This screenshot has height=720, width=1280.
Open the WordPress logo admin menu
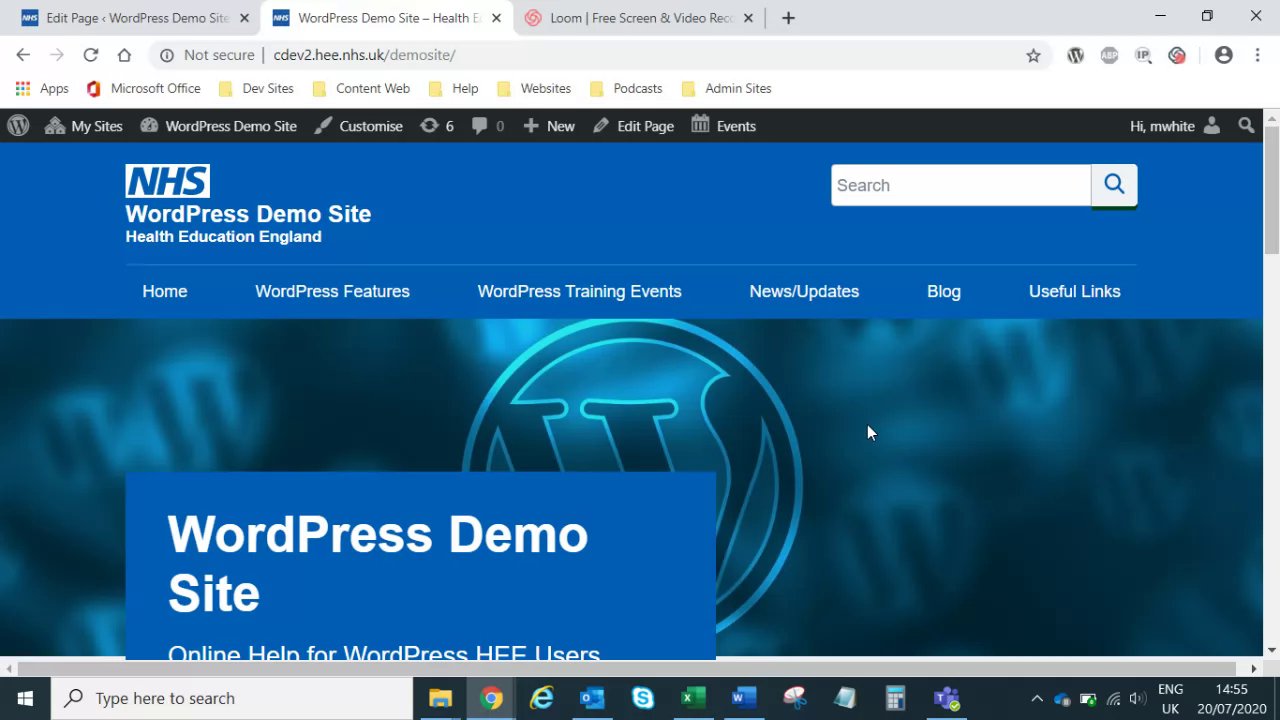point(18,126)
